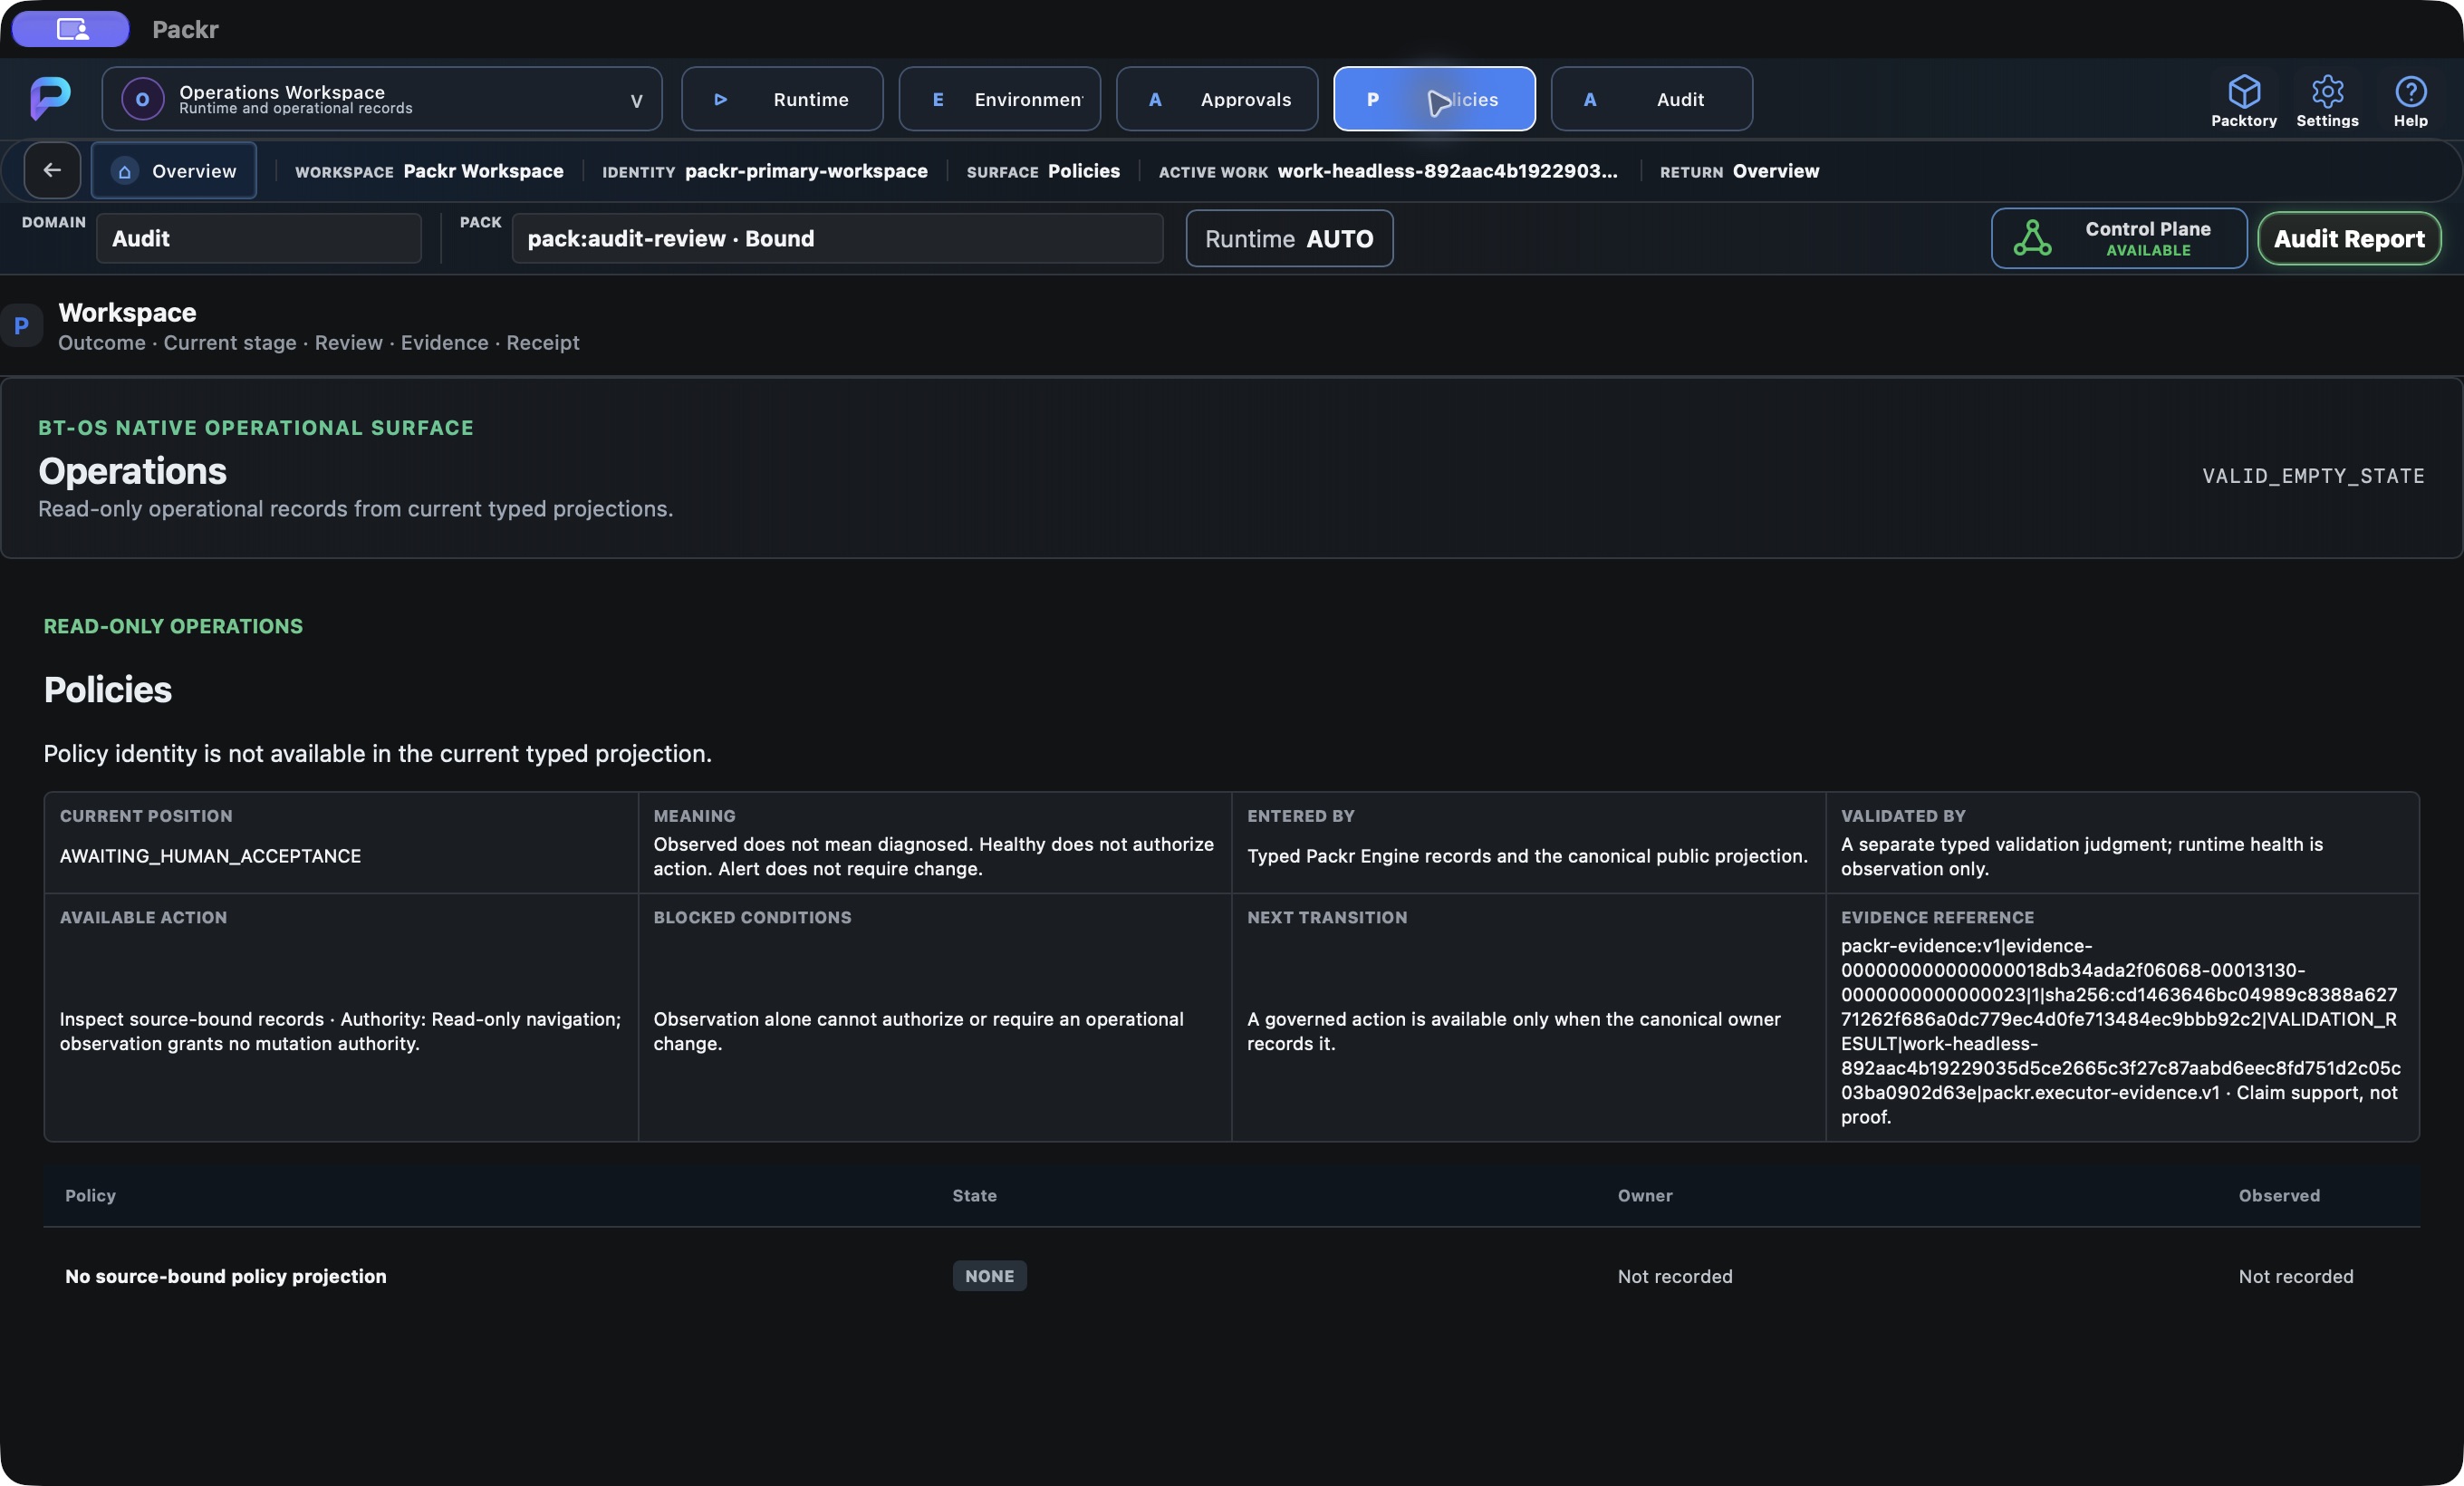Click the back arrow button
Image resolution: width=2464 pixels, height=1486 pixels.
coord(52,171)
